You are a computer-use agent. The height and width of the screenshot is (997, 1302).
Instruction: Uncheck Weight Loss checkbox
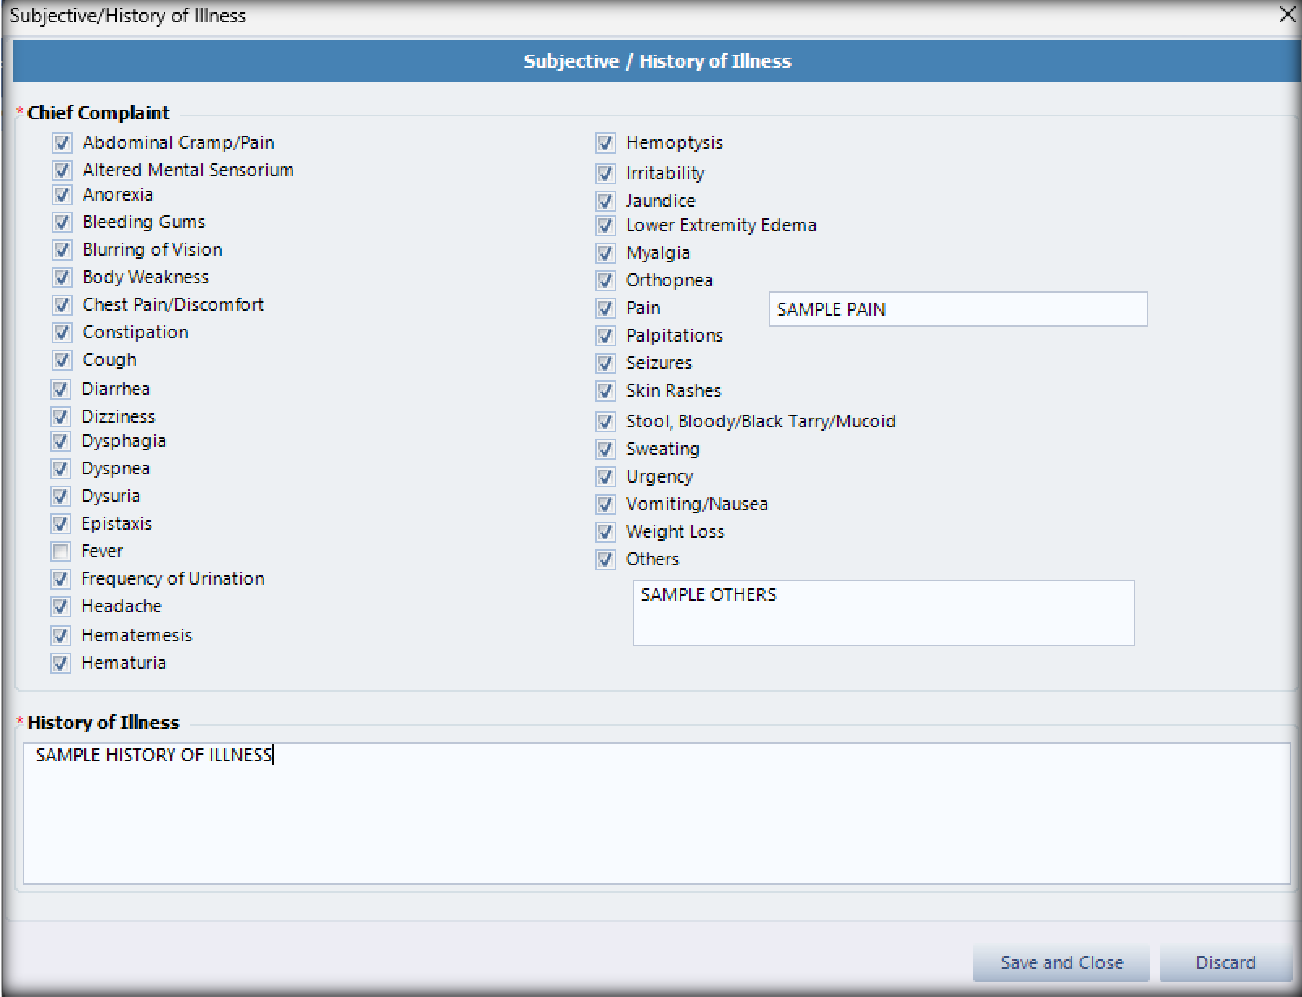point(605,532)
